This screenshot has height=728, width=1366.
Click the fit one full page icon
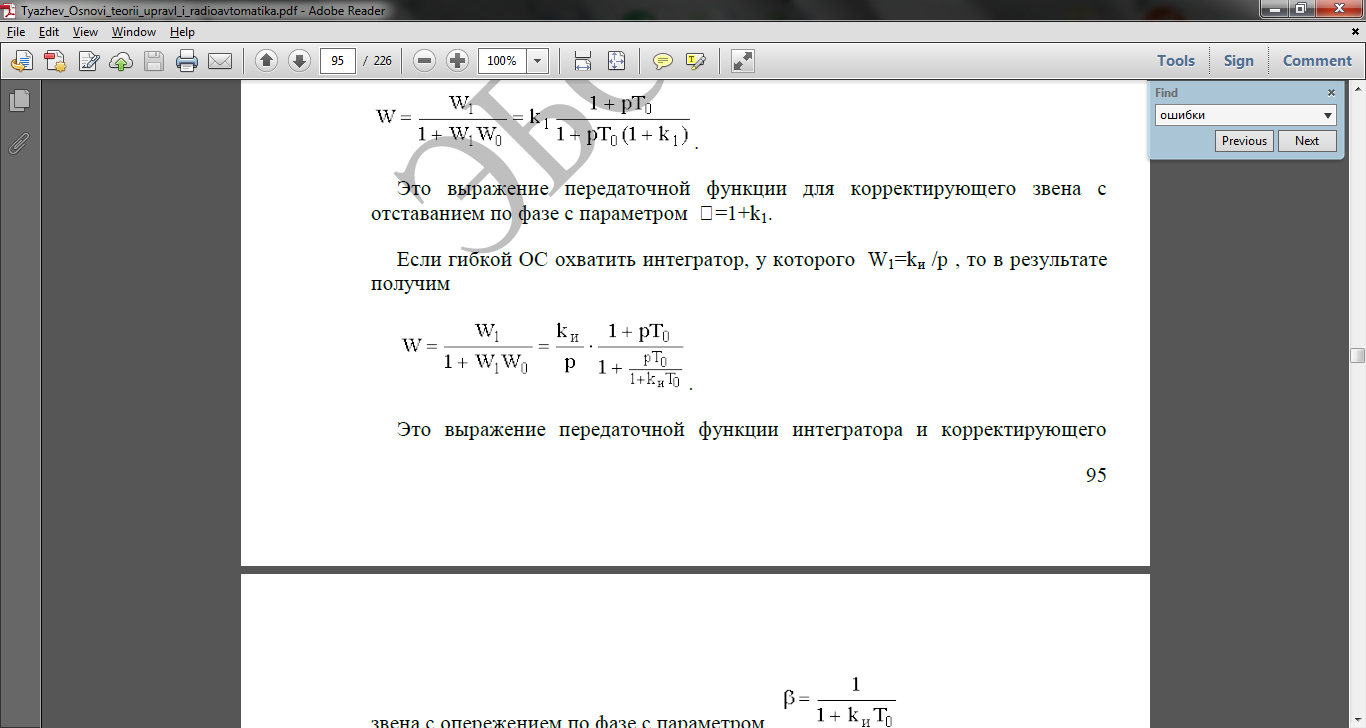pos(616,61)
